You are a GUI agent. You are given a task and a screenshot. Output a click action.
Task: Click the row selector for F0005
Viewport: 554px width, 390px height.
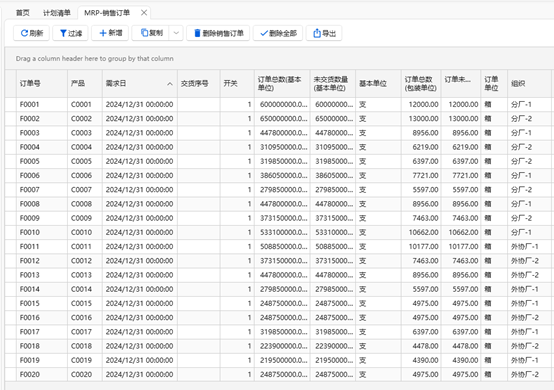(11, 161)
